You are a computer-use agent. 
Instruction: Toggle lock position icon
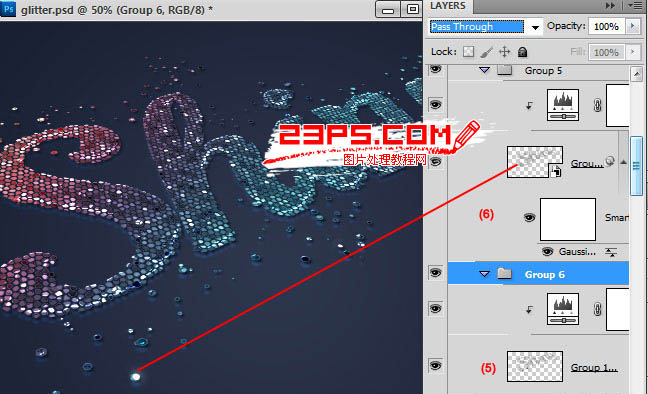(504, 52)
